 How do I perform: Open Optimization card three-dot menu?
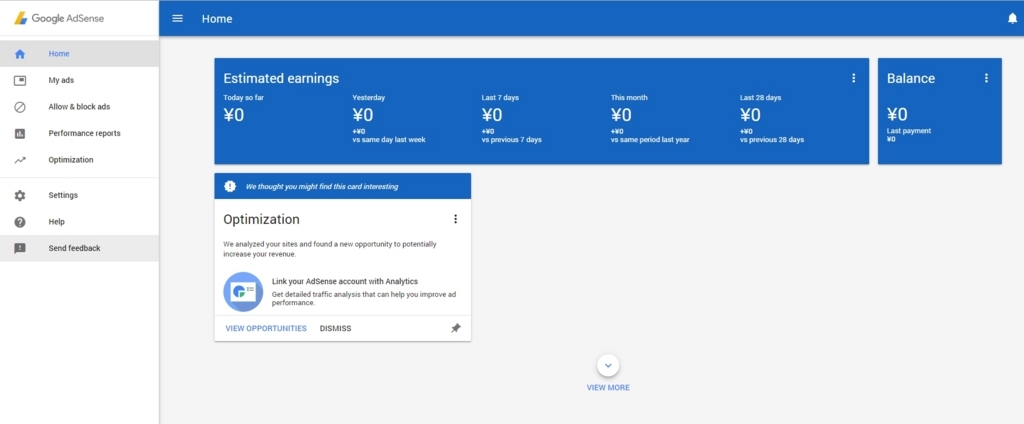[455, 219]
